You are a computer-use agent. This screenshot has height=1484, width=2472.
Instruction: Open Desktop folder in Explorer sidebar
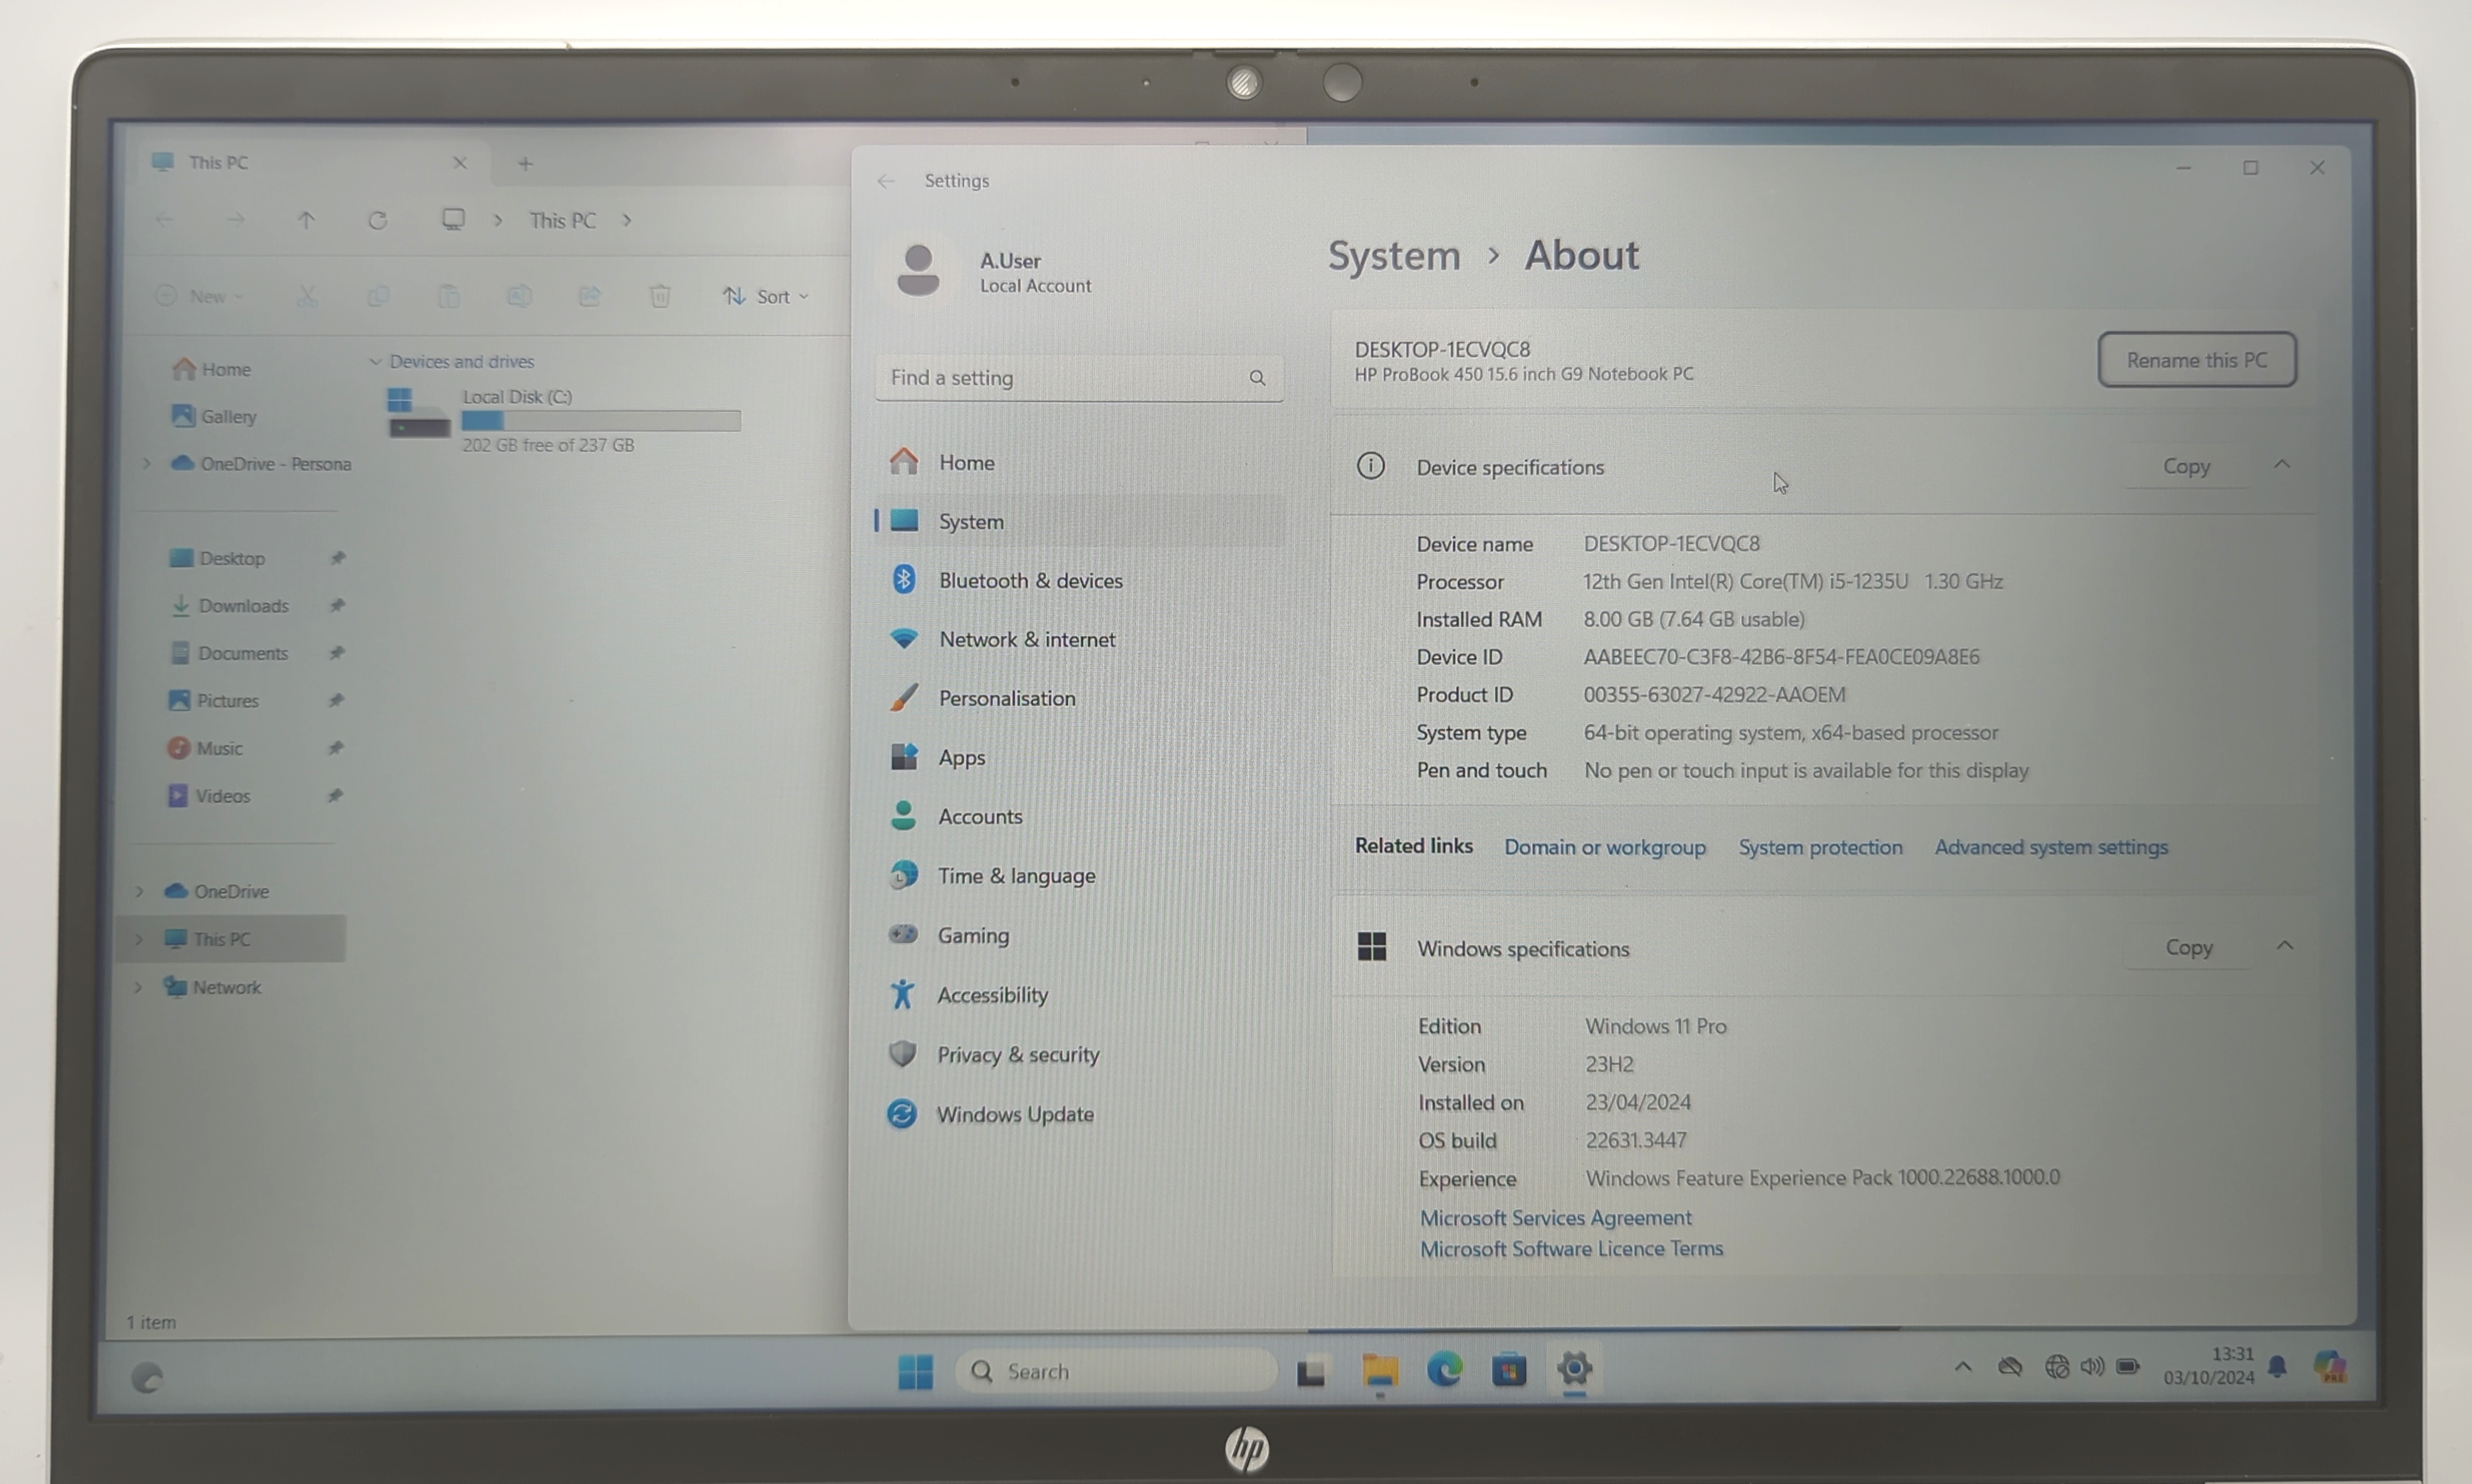pyautogui.click(x=217, y=558)
